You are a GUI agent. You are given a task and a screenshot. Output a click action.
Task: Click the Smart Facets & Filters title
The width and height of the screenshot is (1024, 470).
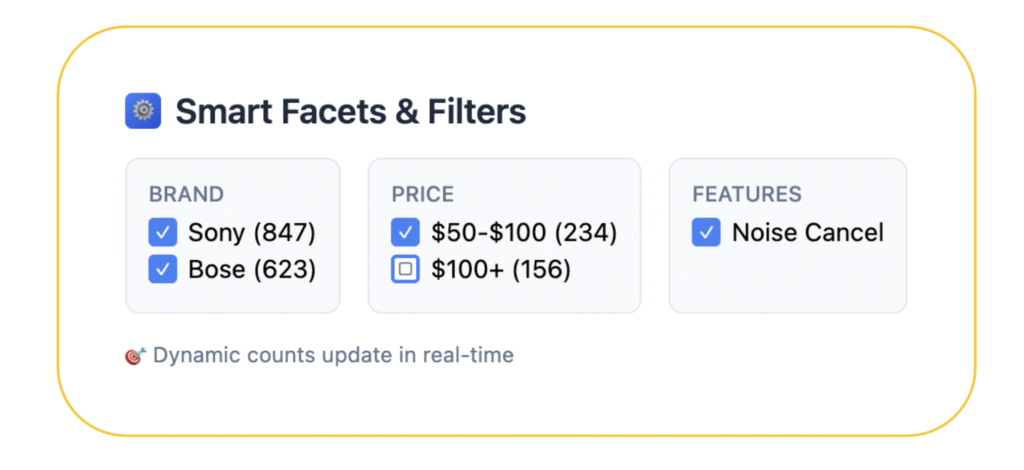point(351,112)
